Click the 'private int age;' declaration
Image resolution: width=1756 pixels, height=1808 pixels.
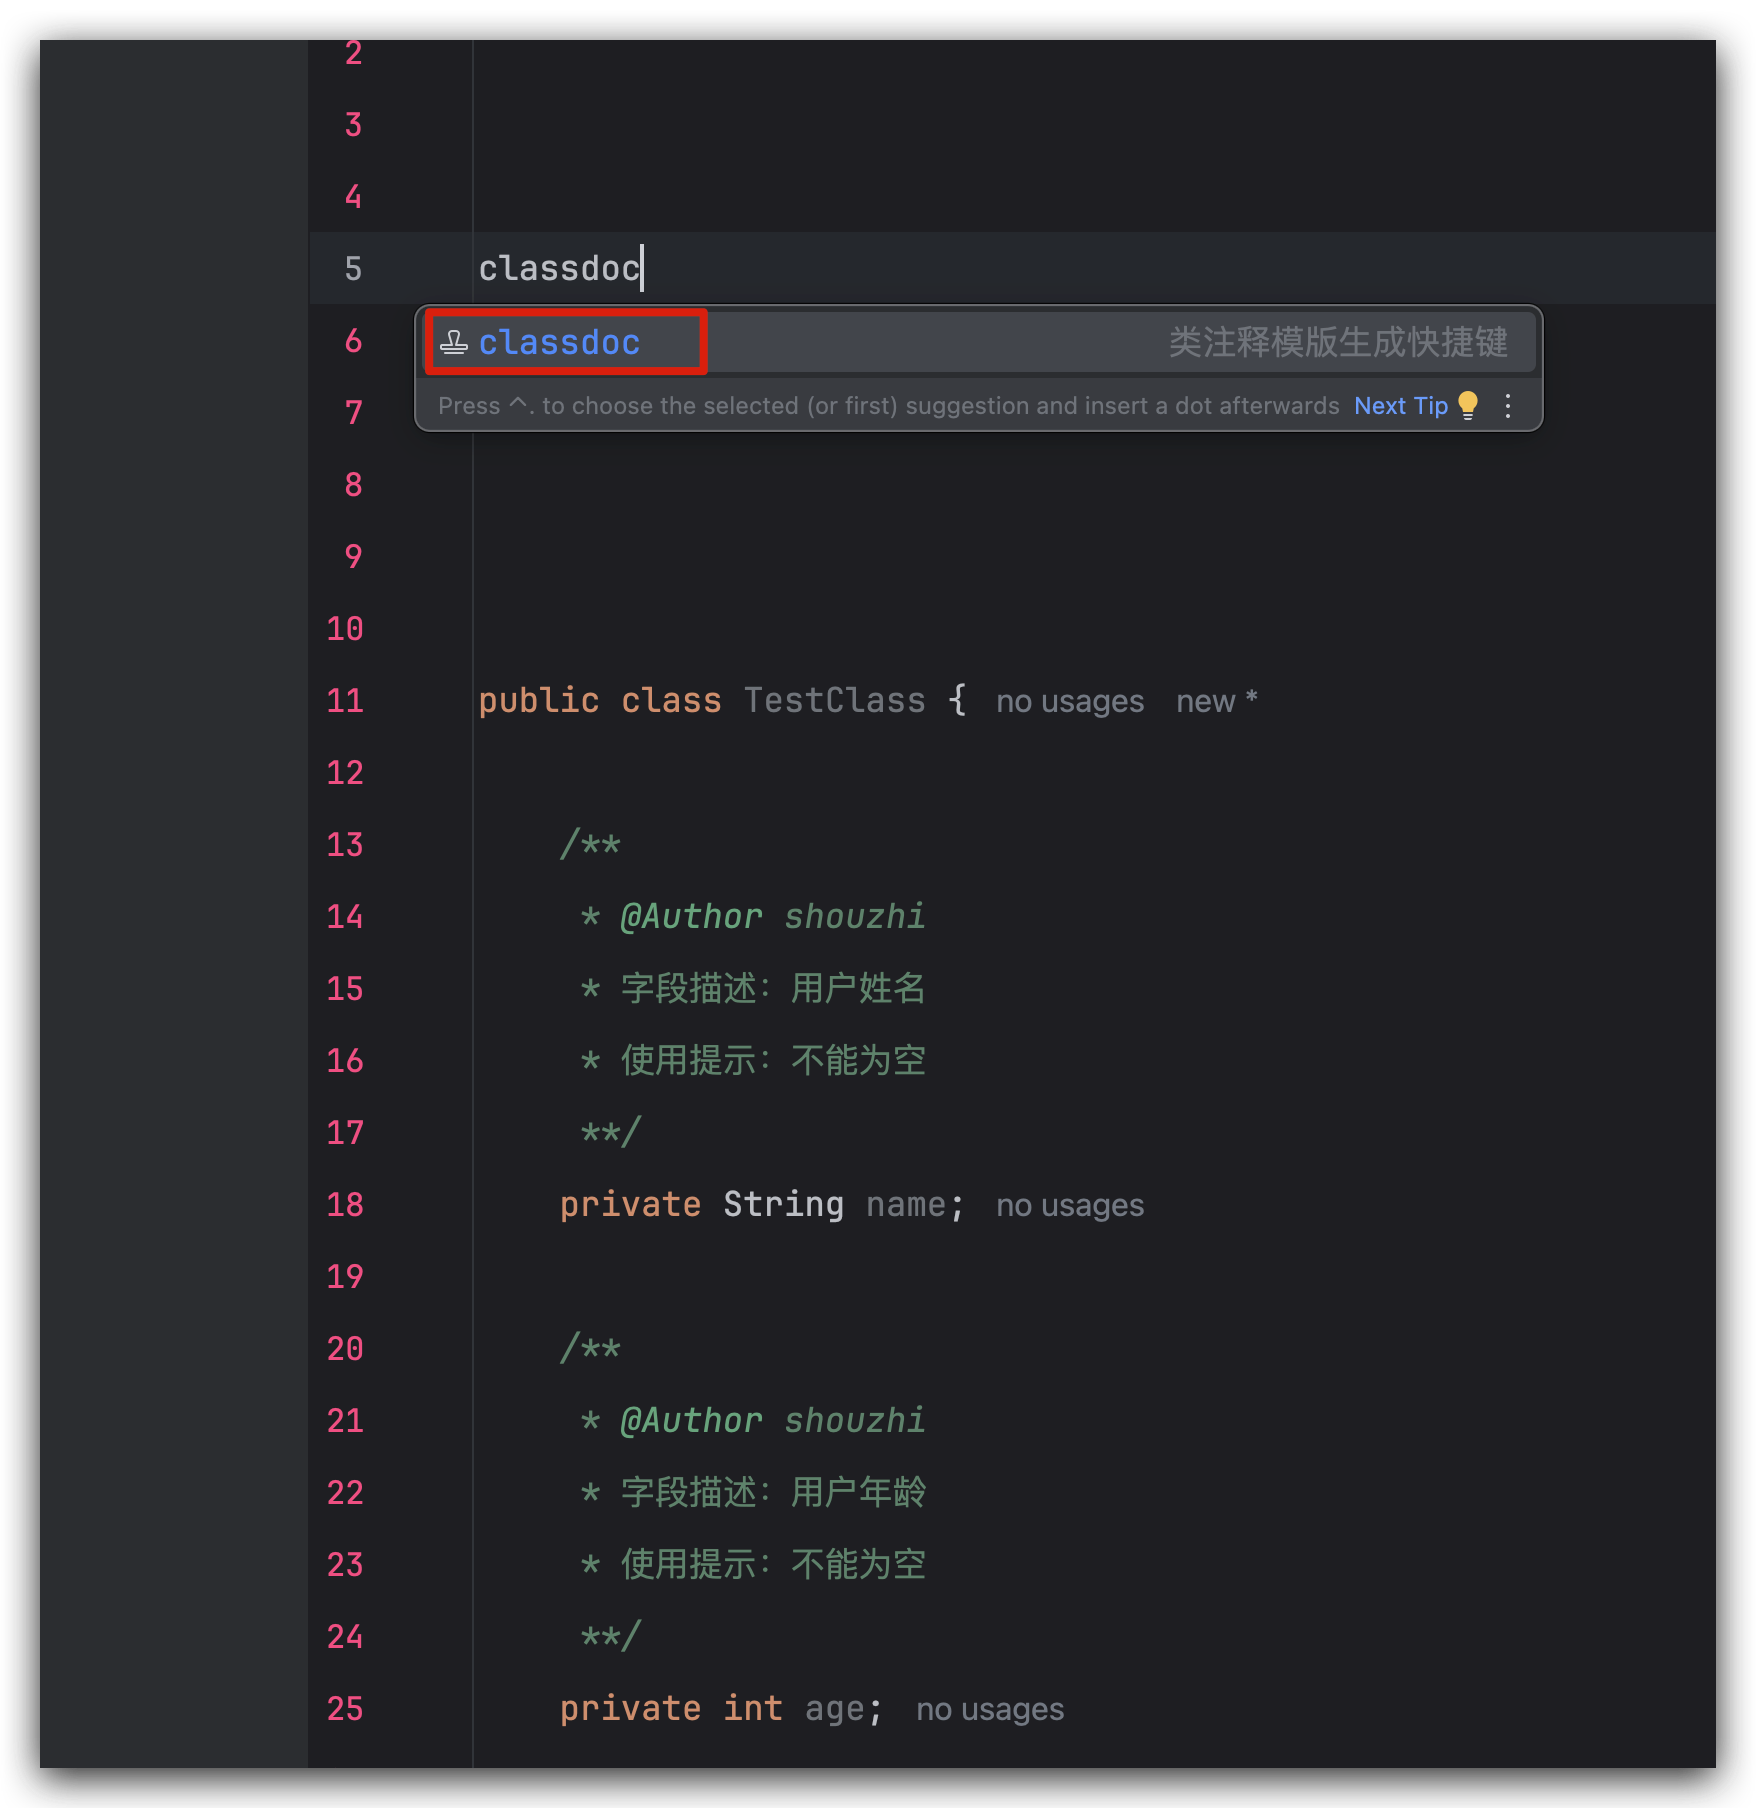click(721, 1708)
